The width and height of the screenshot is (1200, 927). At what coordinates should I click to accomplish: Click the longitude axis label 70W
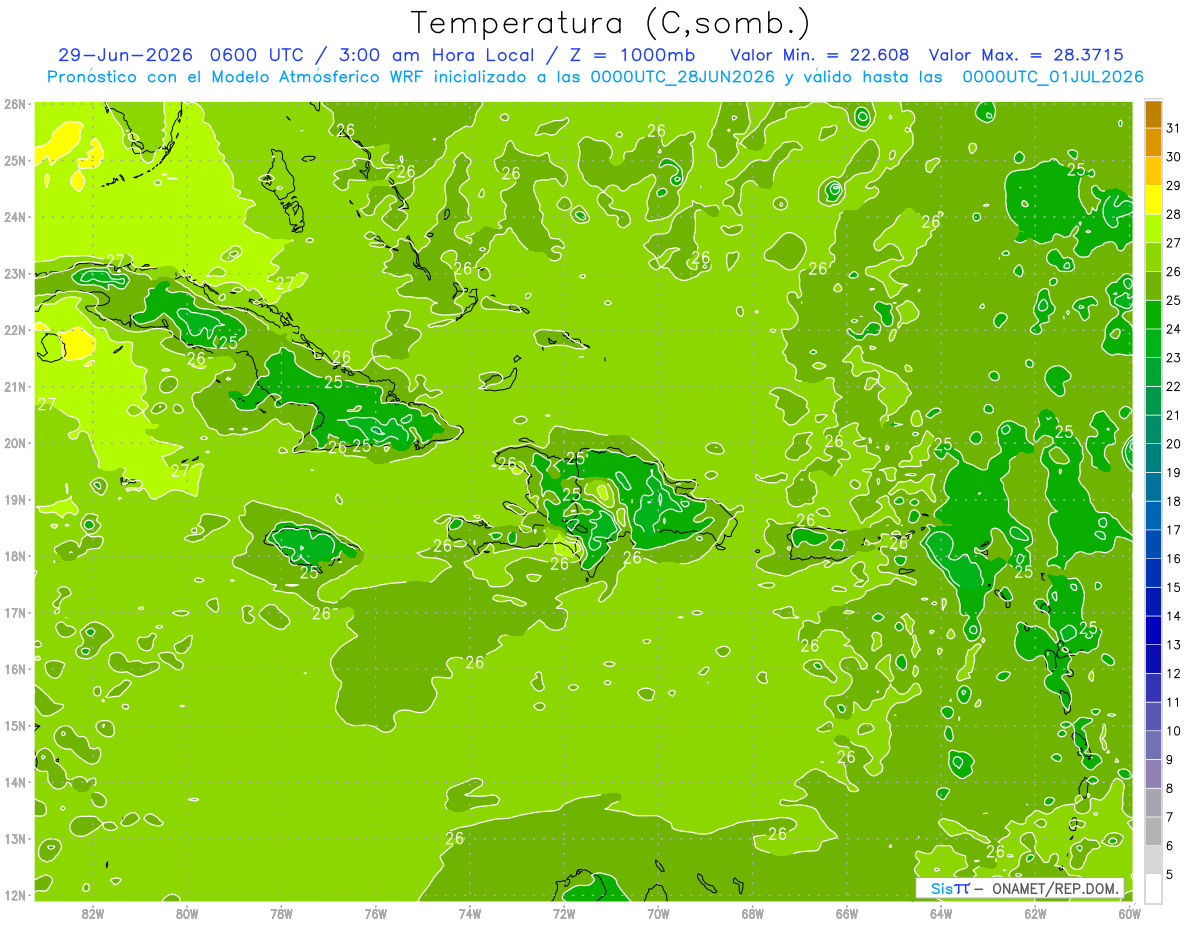pyautogui.click(x=658, y=913)
